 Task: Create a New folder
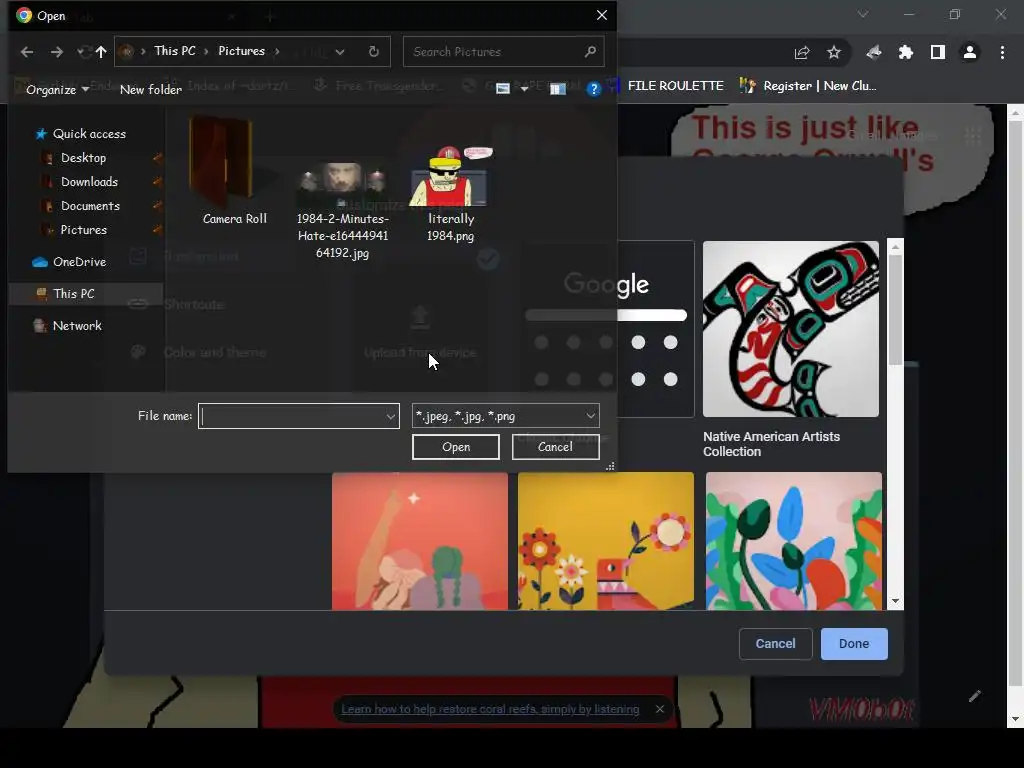pos(150,89)
